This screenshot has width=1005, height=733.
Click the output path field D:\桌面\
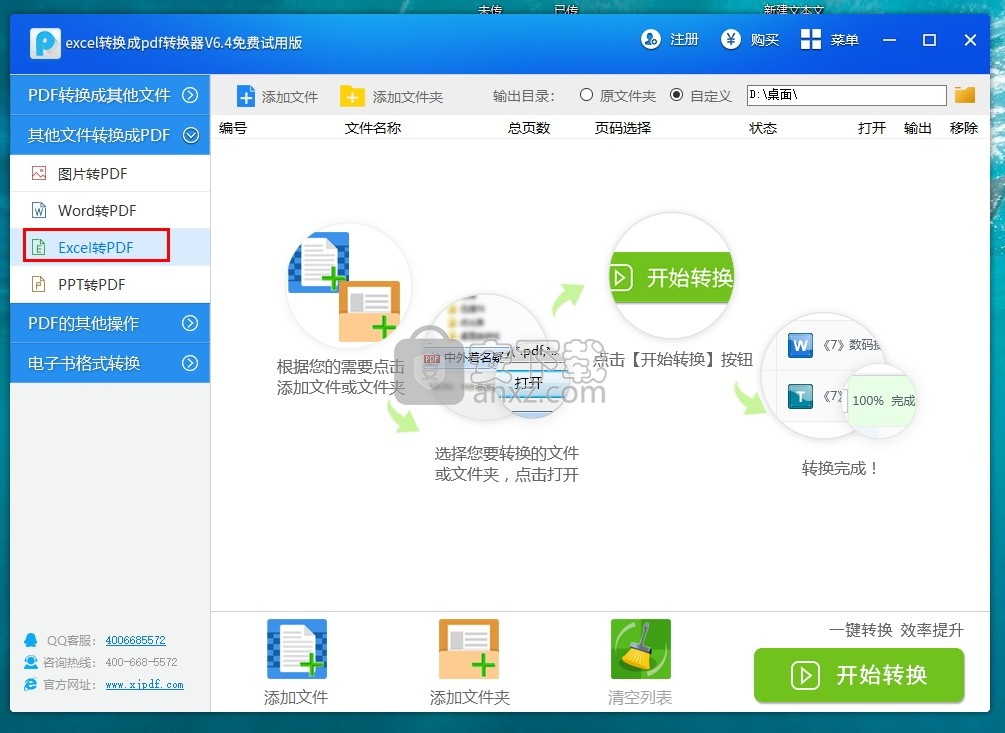(x=846, y=95)
